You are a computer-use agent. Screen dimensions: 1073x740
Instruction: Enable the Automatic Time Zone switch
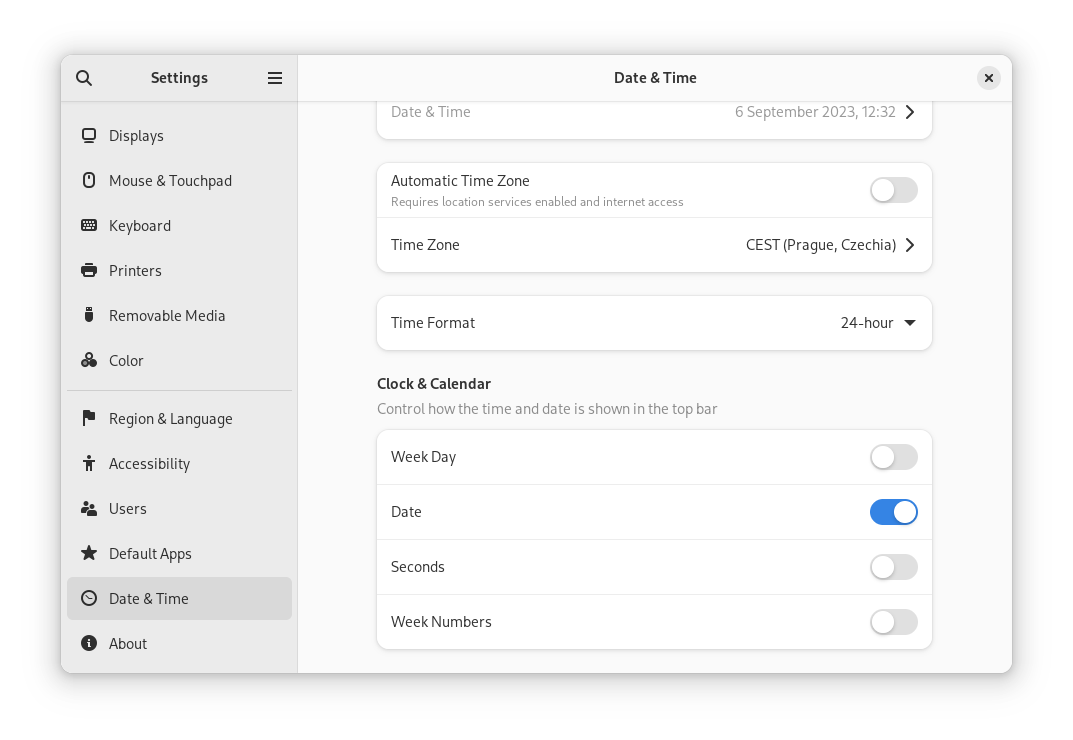893,190
